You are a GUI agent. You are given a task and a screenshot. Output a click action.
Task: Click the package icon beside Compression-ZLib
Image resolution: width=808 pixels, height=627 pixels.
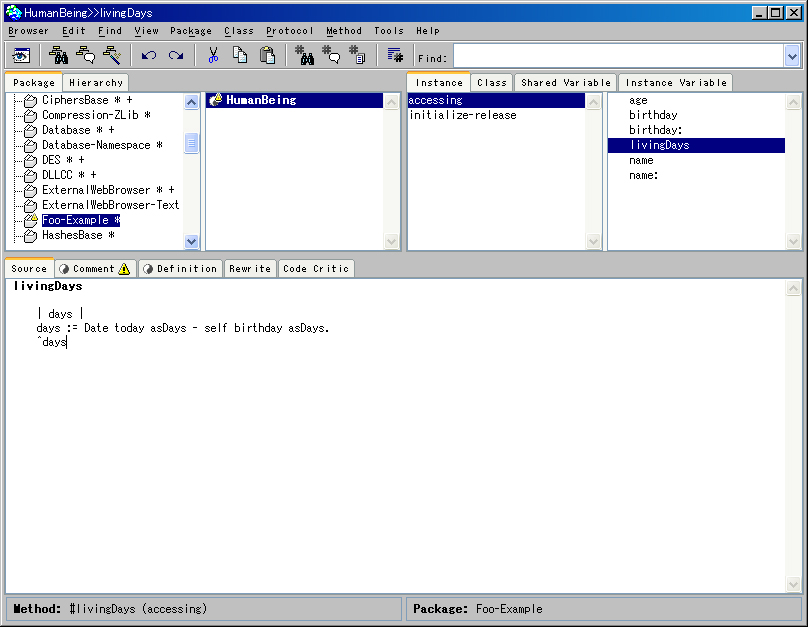[30, 115]
